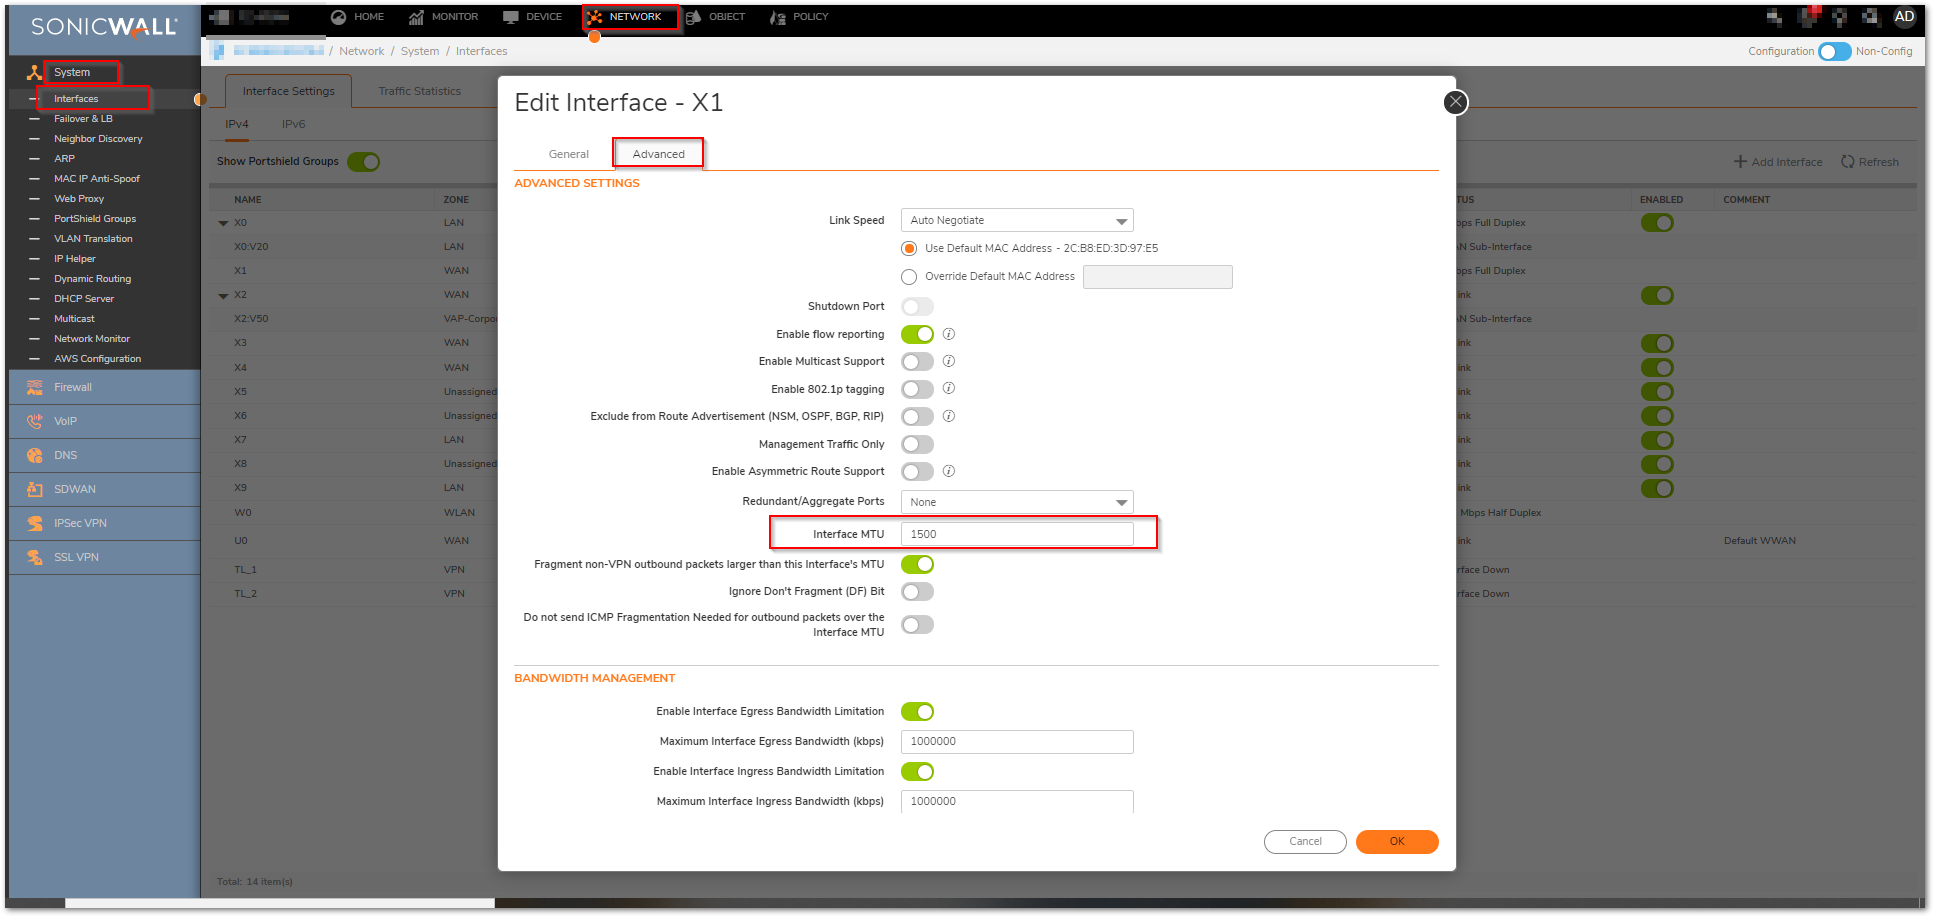
Task: Click the info icon beside Enable flow reporting
Action: click(949, 334)
